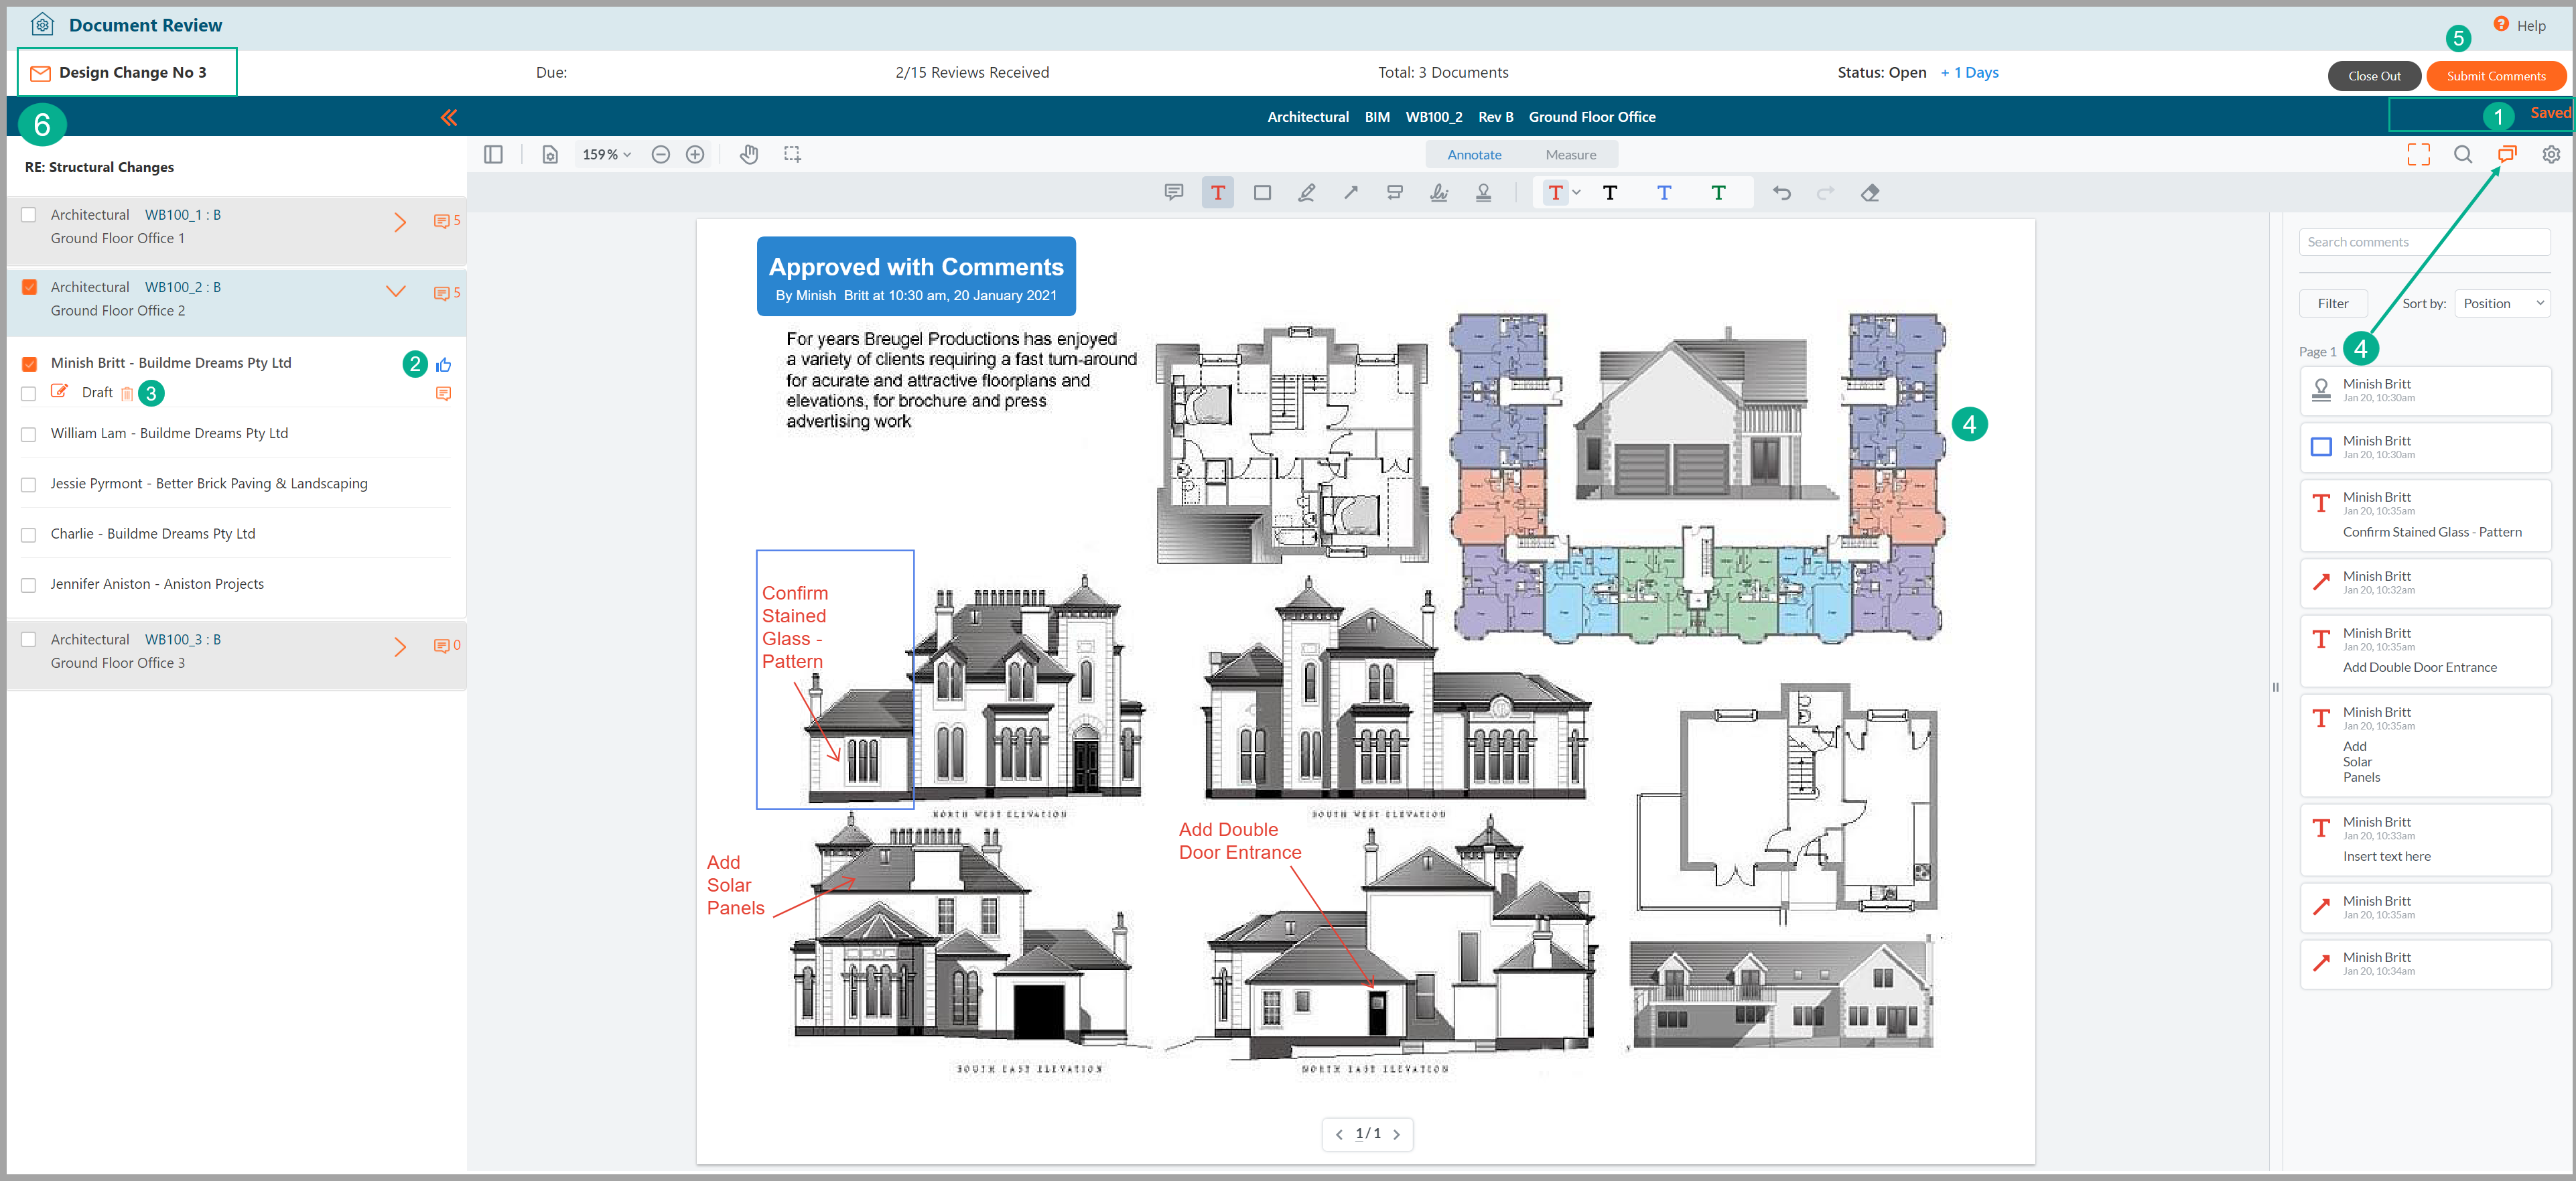Viewport: 2576px width, 1181px height.
Task: Select the arrow annotation tool
Action: point(1351,192)
